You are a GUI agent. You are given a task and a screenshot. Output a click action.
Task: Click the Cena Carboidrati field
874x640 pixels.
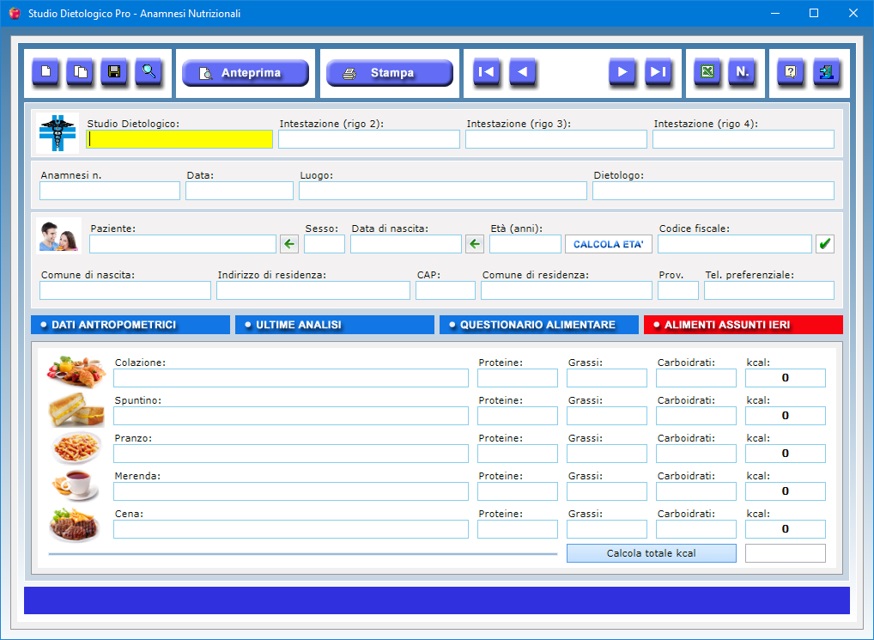[x=696, y=530]
